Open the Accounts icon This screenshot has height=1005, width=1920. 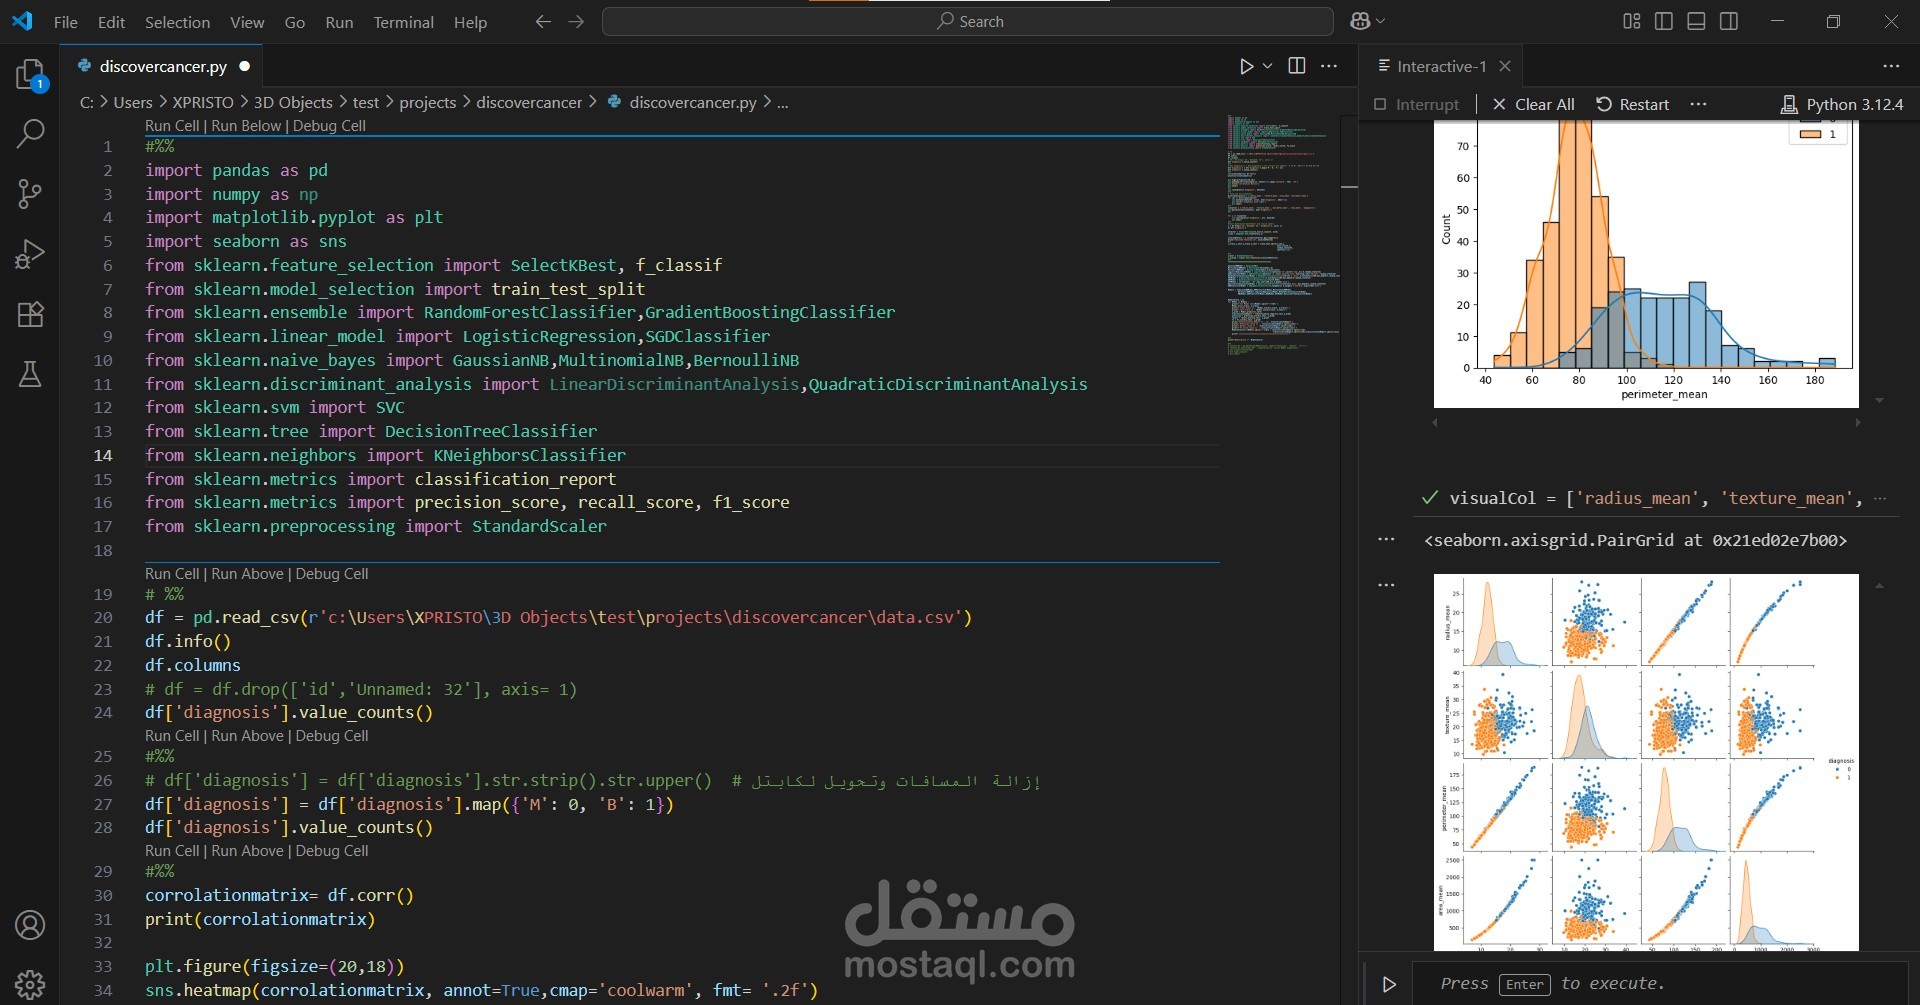coord(31,925)
